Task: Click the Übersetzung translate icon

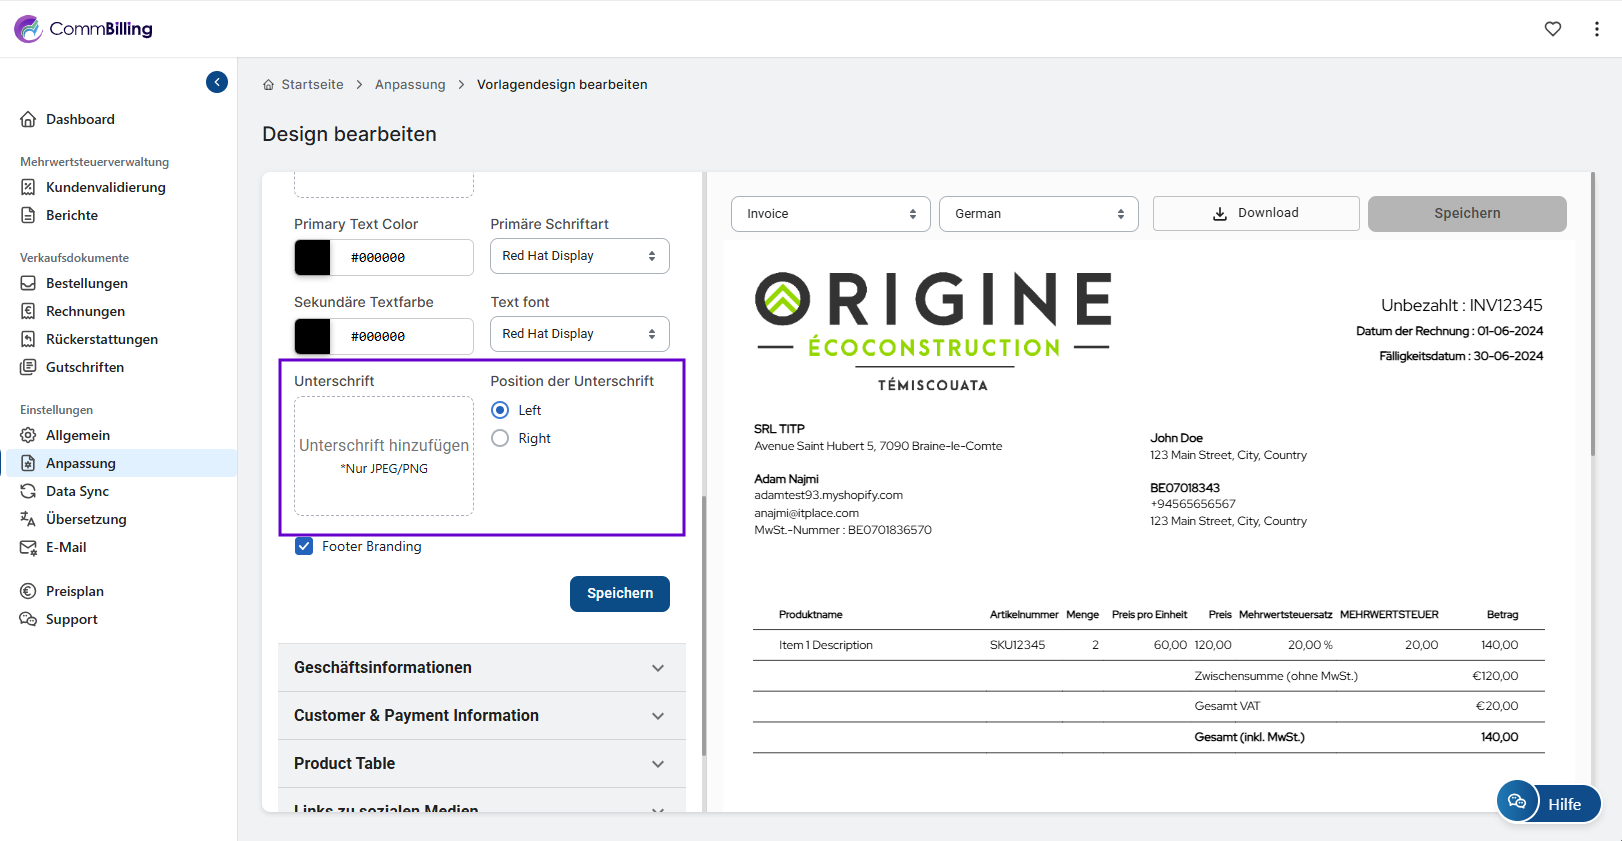Action: 28,519
